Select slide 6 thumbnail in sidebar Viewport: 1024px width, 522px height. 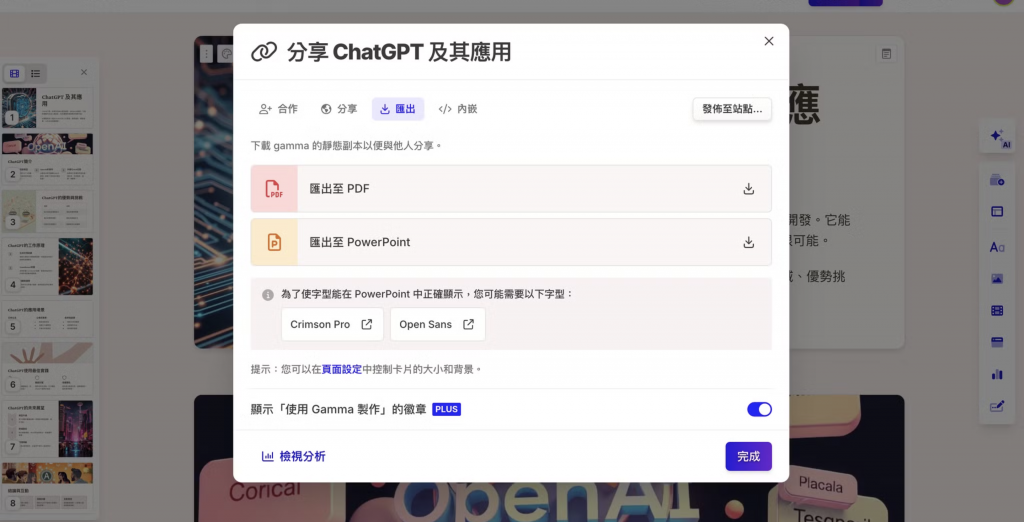(x=48, y=369)
